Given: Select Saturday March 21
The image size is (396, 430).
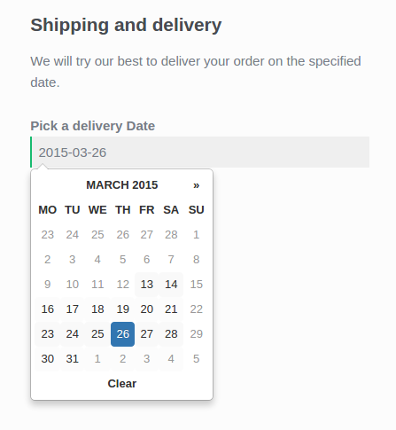Looking at the screenshot, I should tap(171, 309).
